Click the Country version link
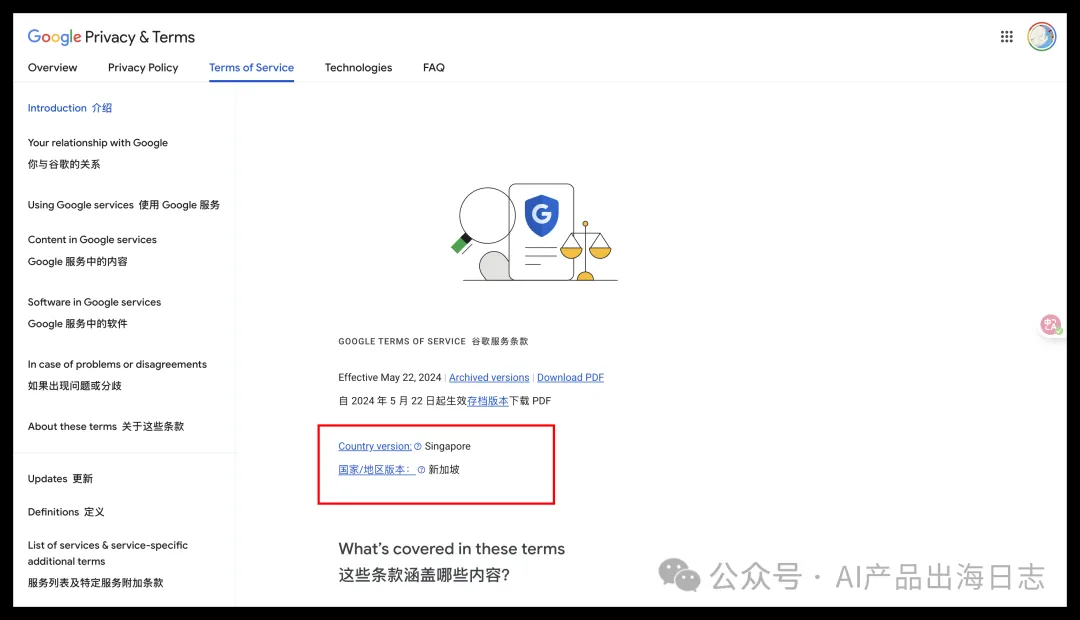Image resolution: width=1080 pixels, height=620 pixels. tap(375, 446)
